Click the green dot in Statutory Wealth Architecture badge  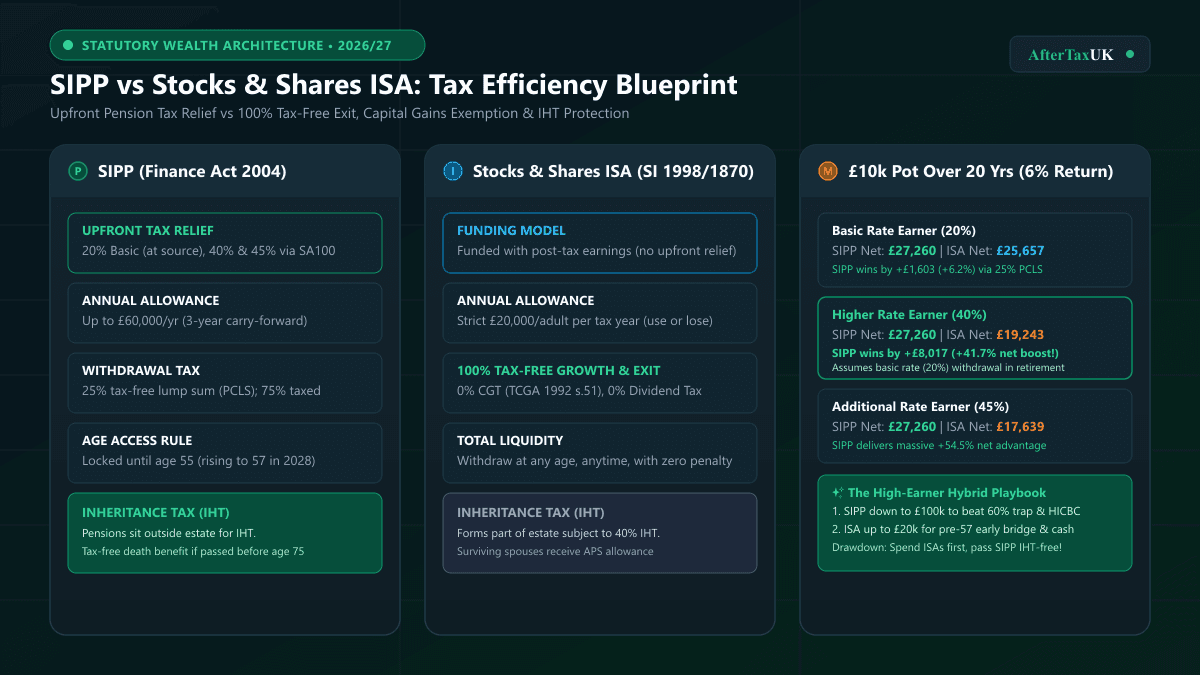(68, 45)
